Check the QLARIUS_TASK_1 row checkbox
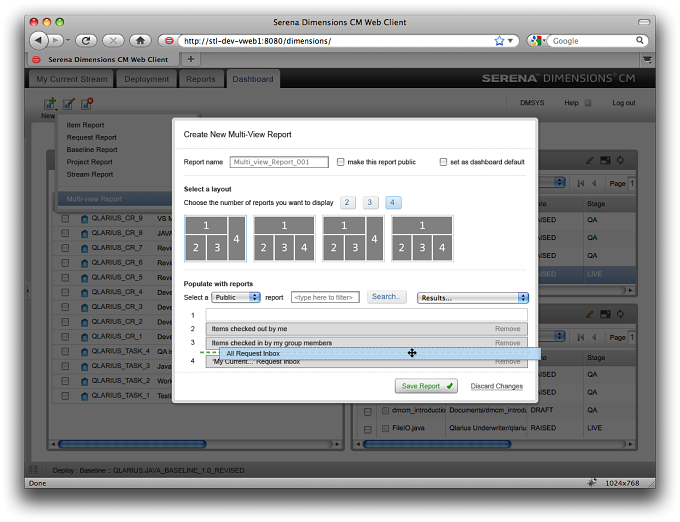Viewport: 680px width, 522px height. [x=65, y=396]
